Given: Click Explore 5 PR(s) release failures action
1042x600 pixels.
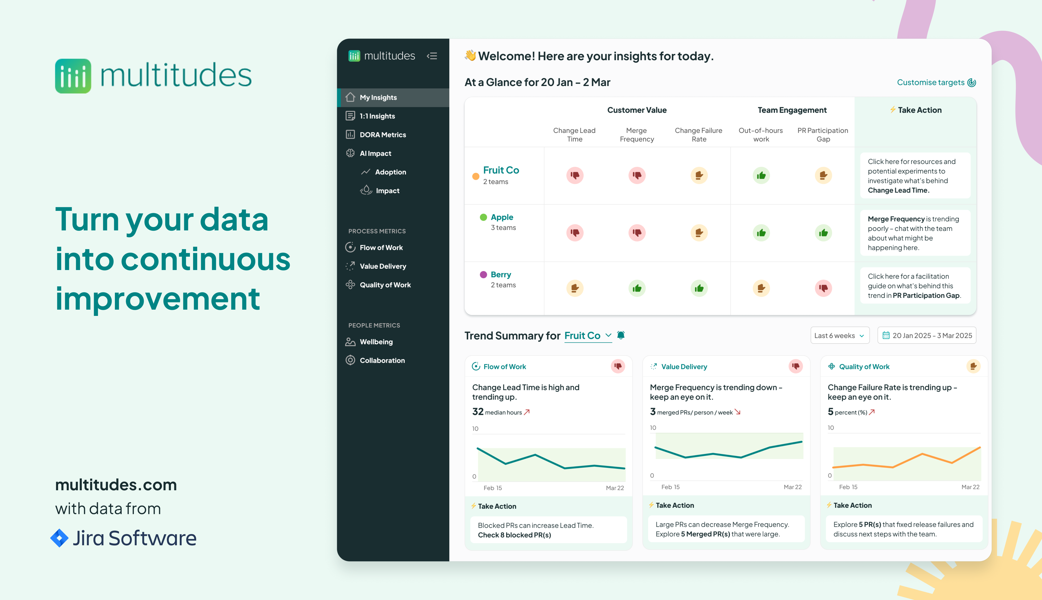Looking at the screenshot, I should (x=903, y=530).
